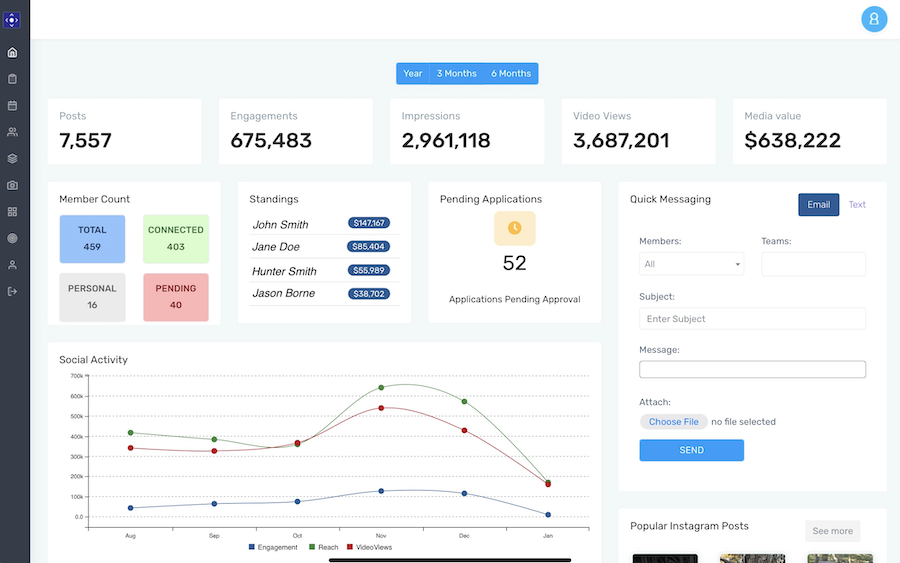The height and width of the screenshot is (563, 900).
Task: Click the logout arrow icon in sidebar
Action: point(12,291)
